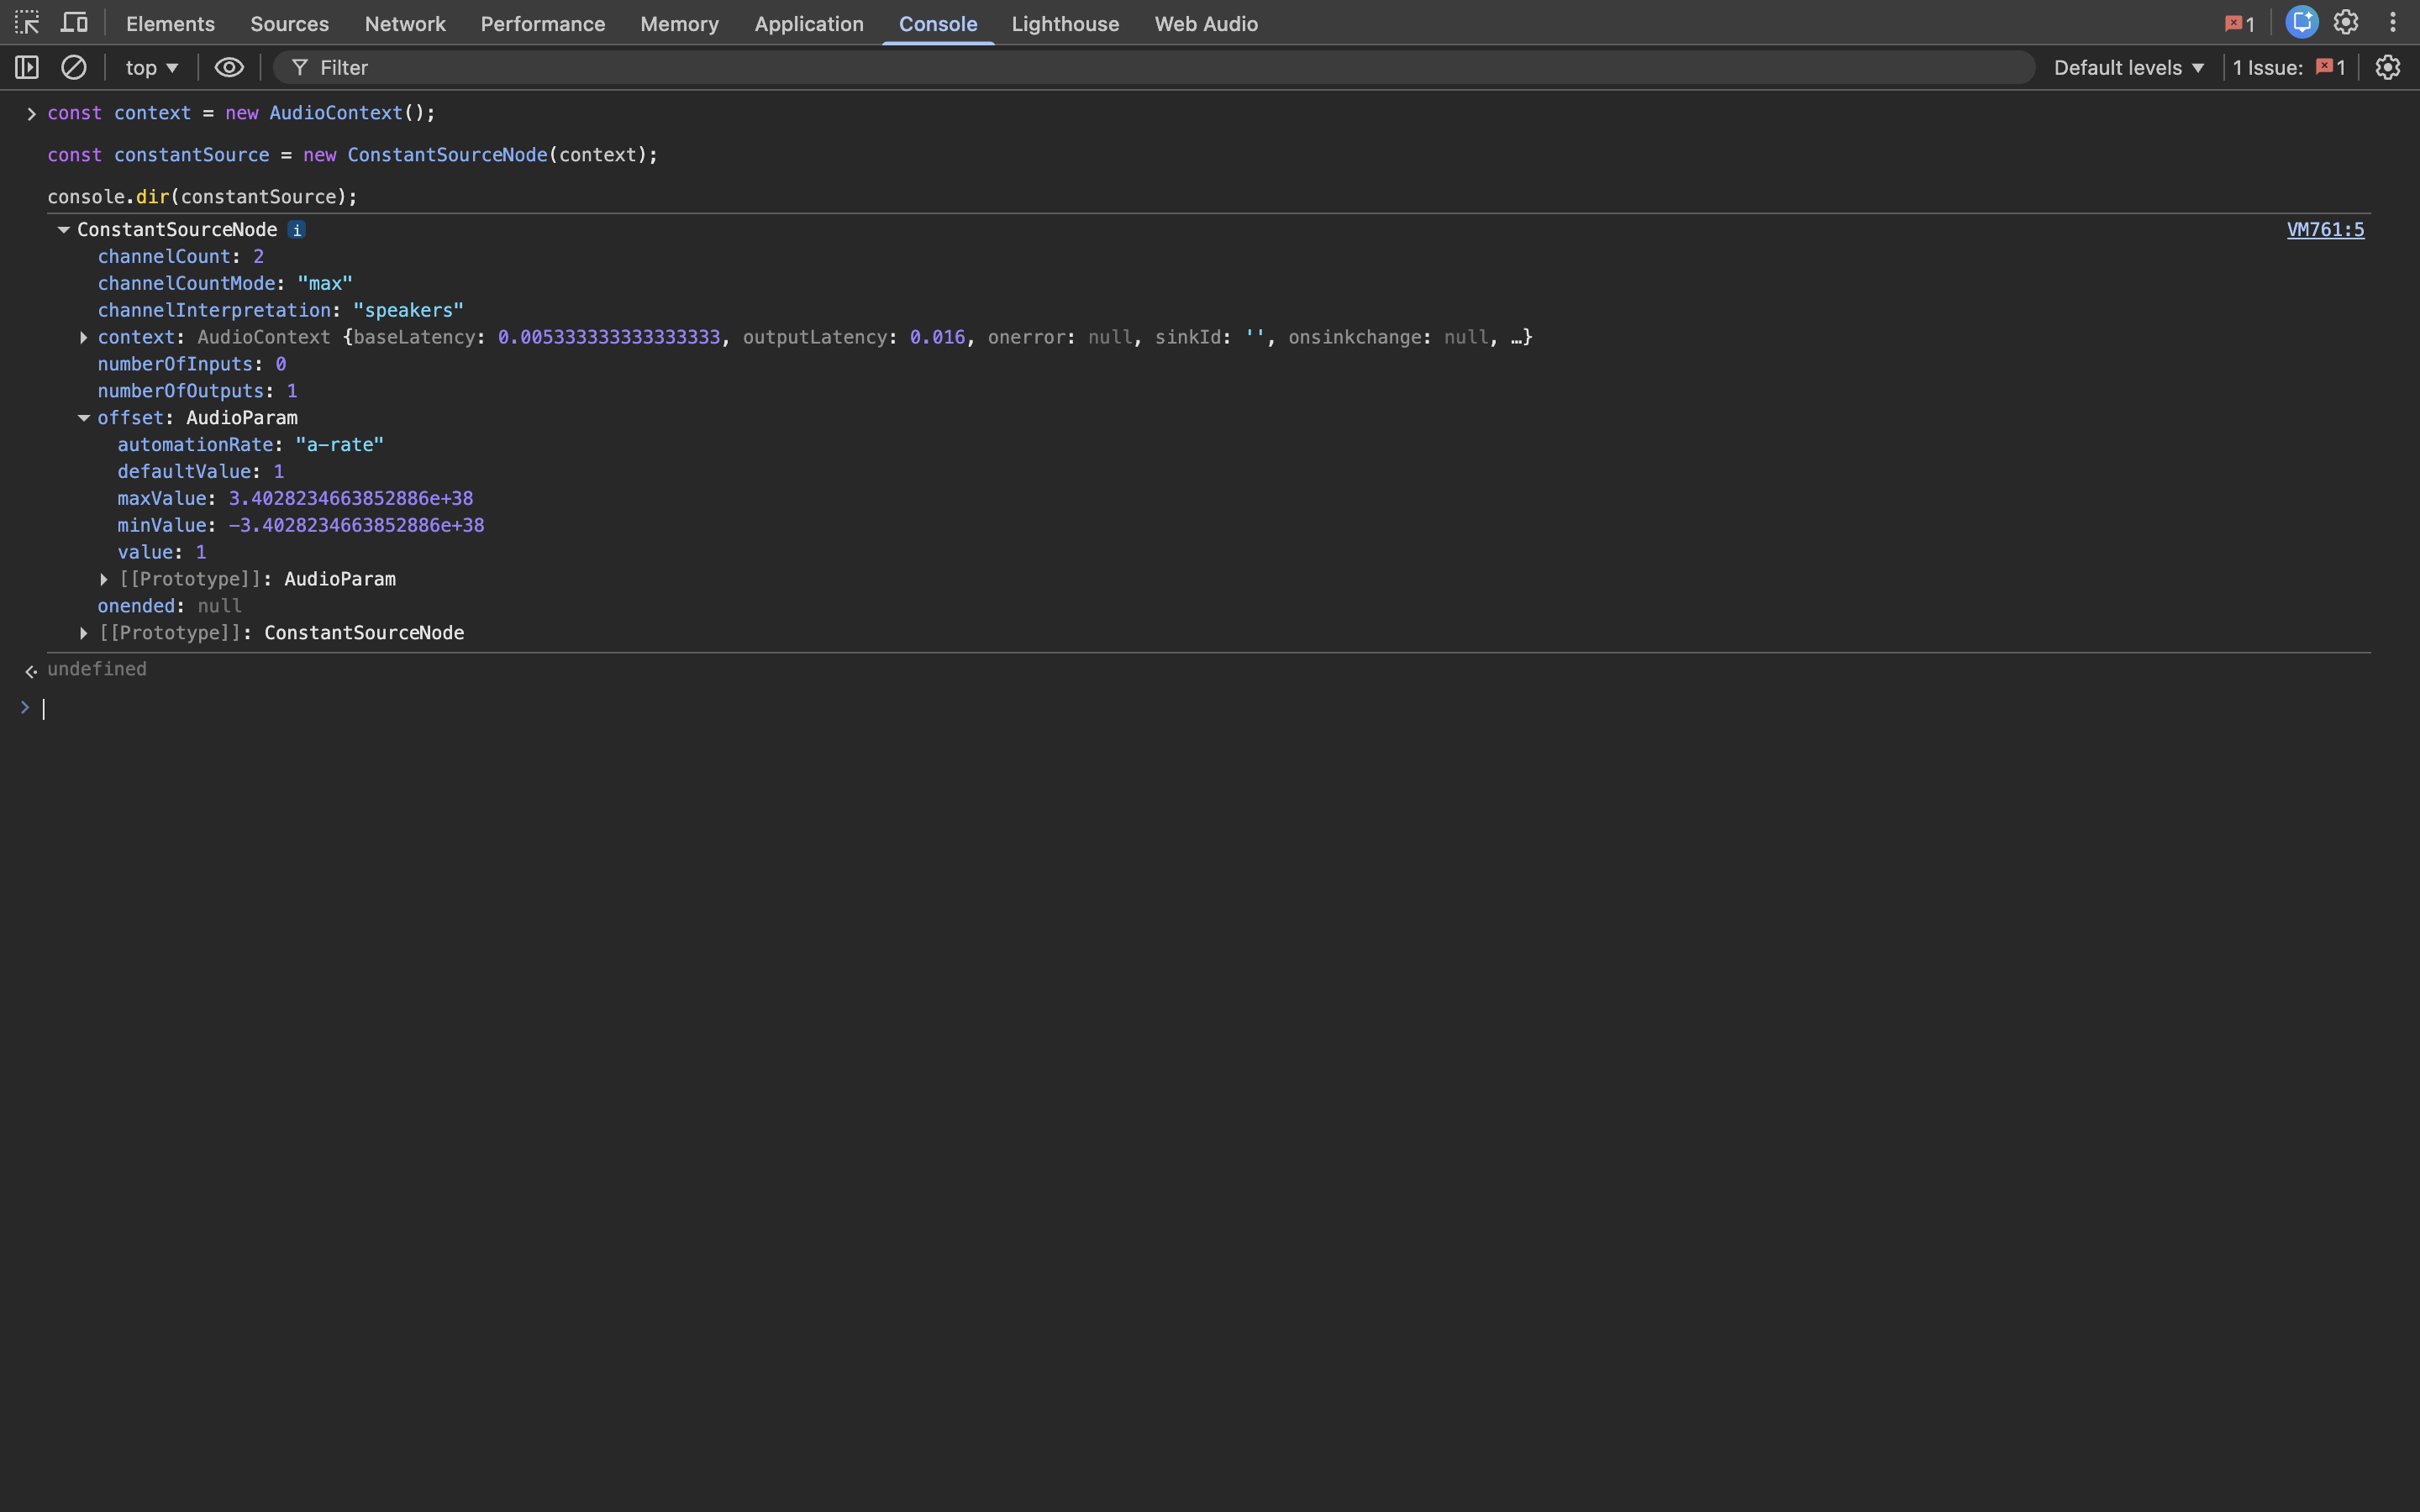The width and height of the screenshot is (2420, 1512).
Task: Open DevTools main settings gear
Action: [2346, 22]
